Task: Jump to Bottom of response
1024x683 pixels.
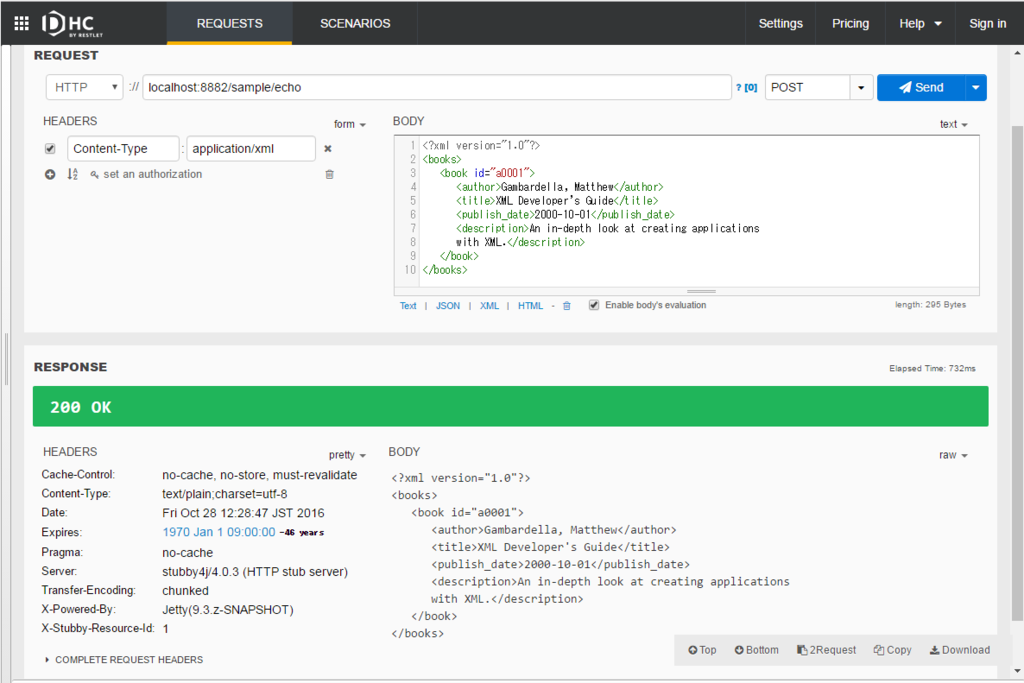Action: point(756,650)
